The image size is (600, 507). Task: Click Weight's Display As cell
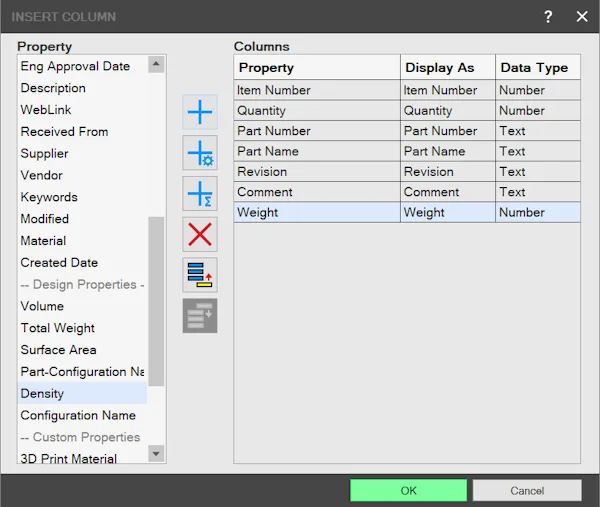(x=448, y=212)
